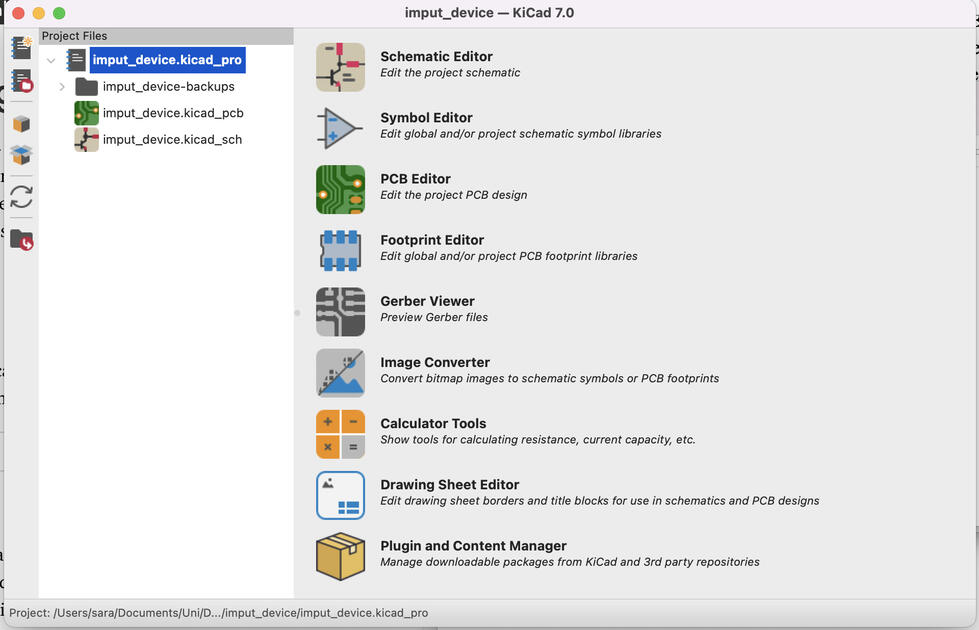This screenshot has width=979, height=630.
Task: Click the green zoom window button
Action: point(59,13)
